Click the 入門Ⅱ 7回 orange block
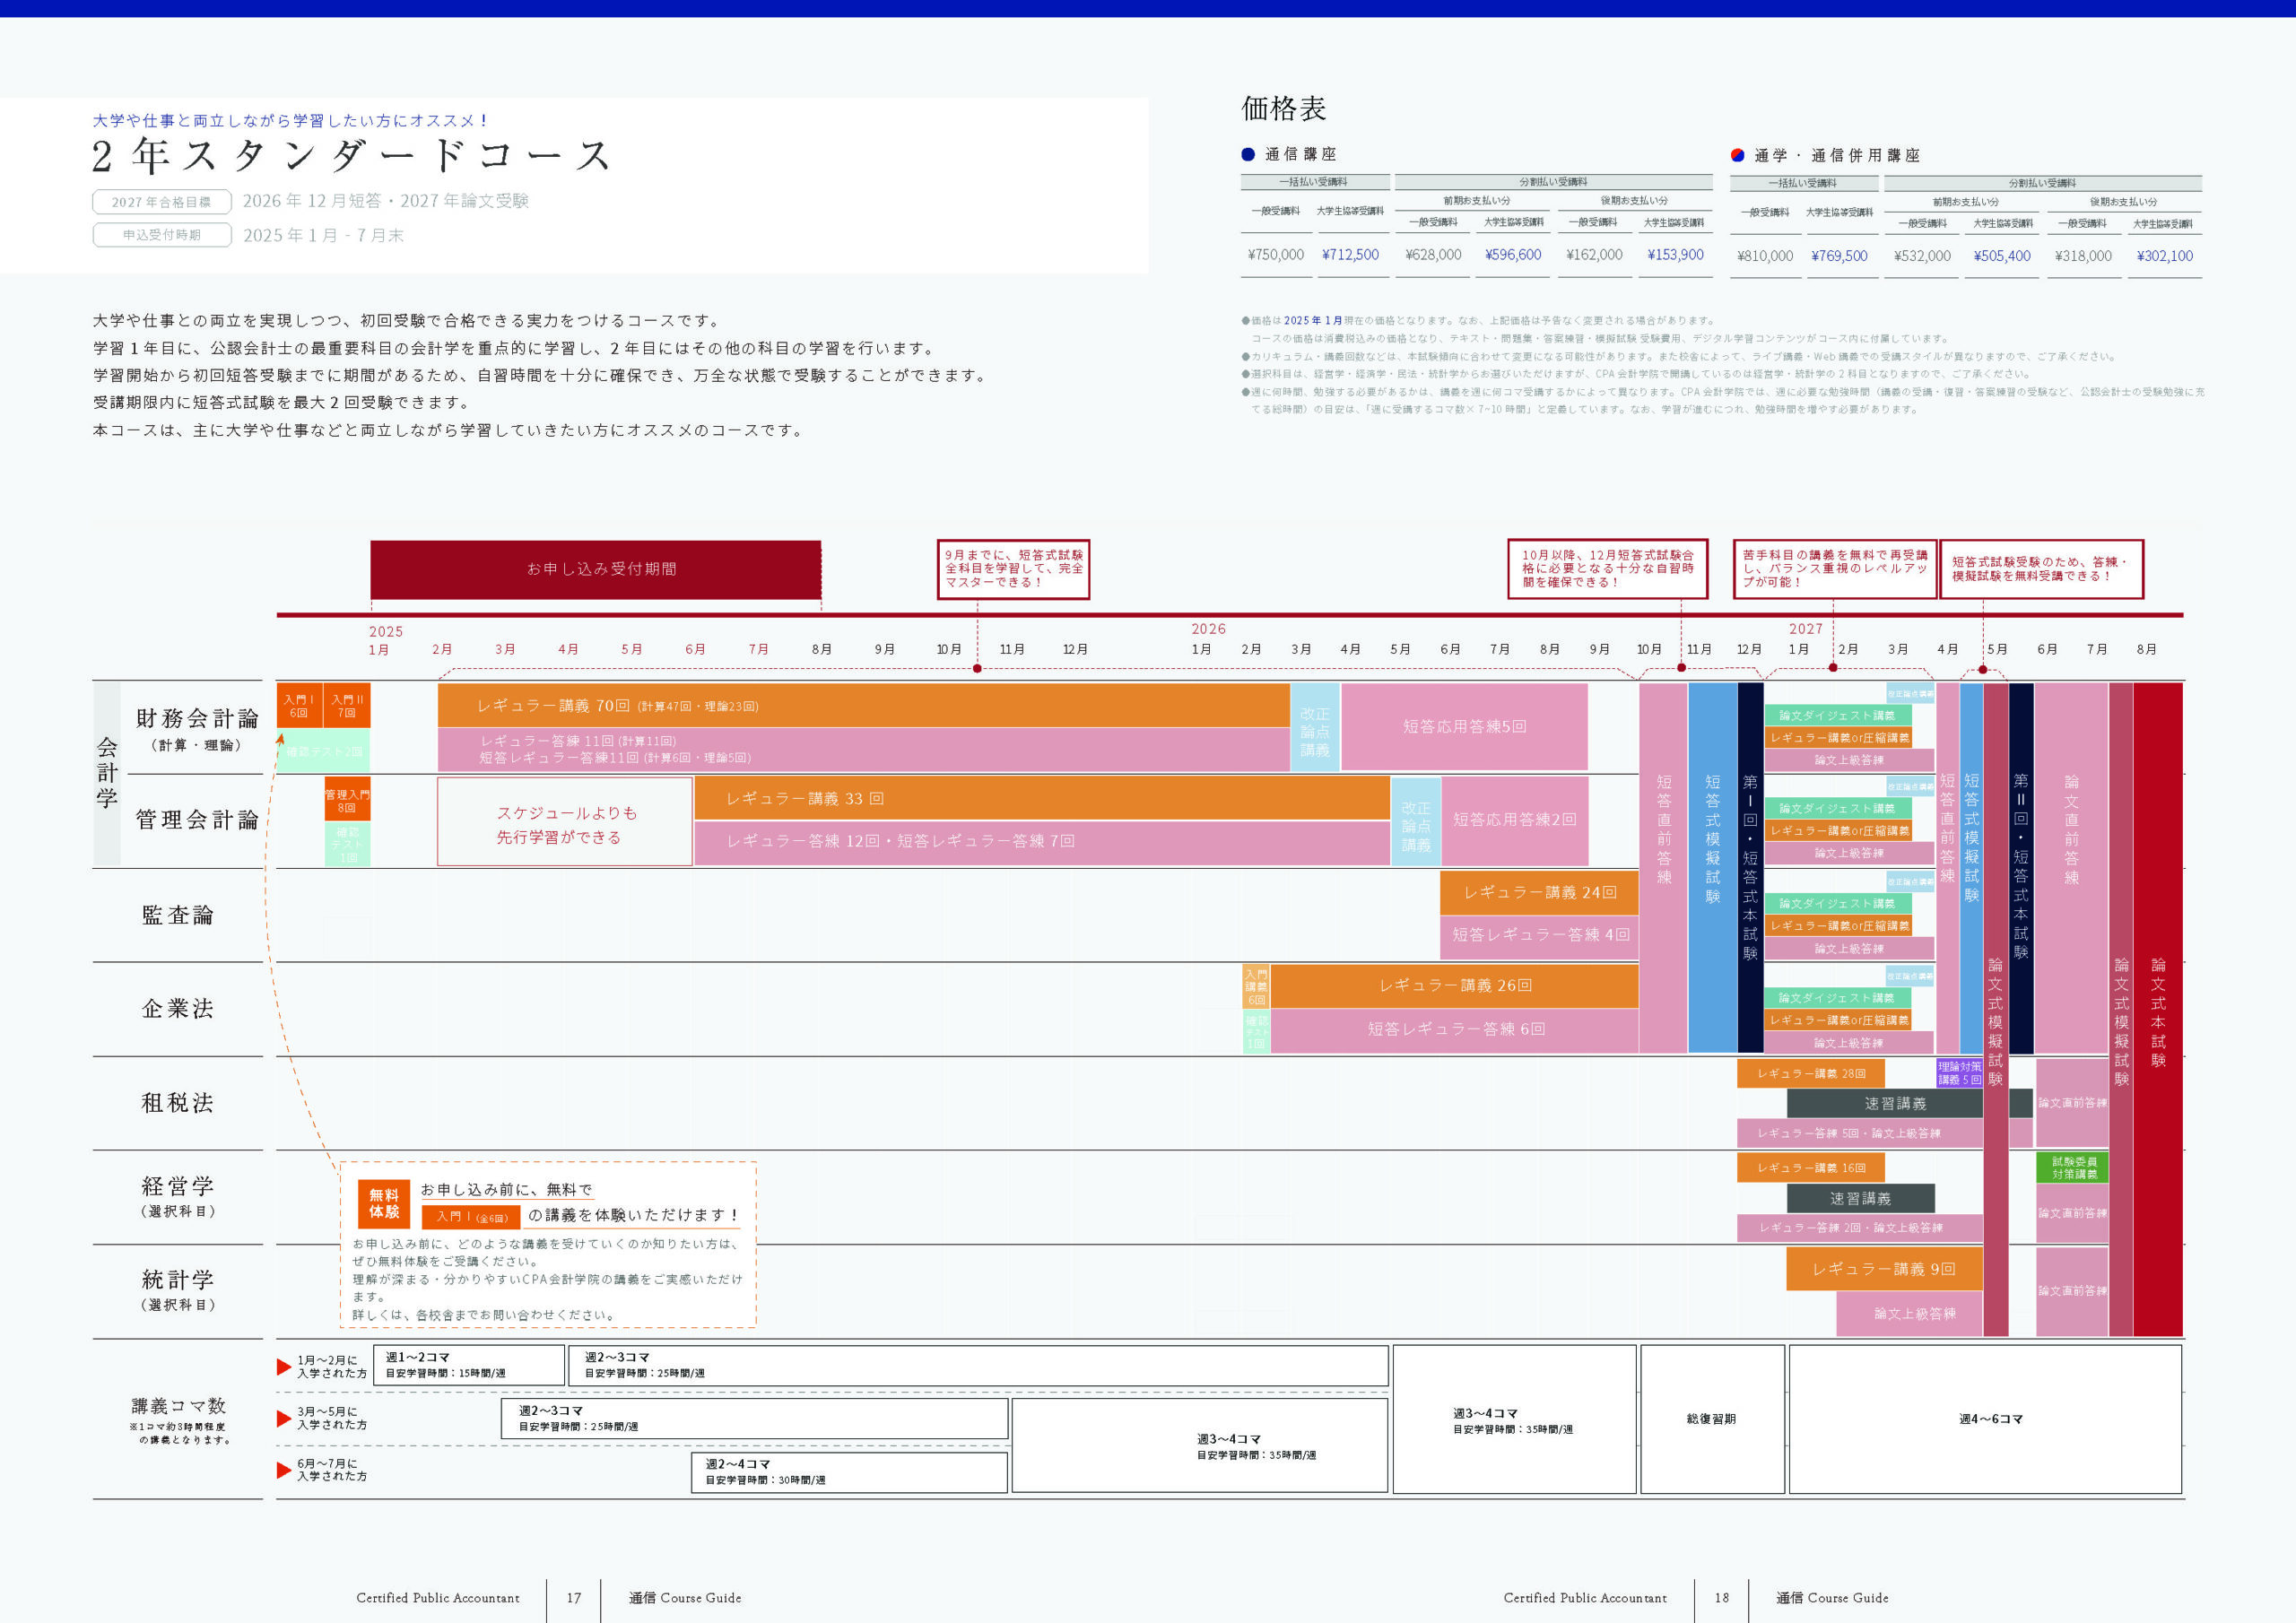The height and width of the screenshot is (1623, 2296). (x=347, y=706)
